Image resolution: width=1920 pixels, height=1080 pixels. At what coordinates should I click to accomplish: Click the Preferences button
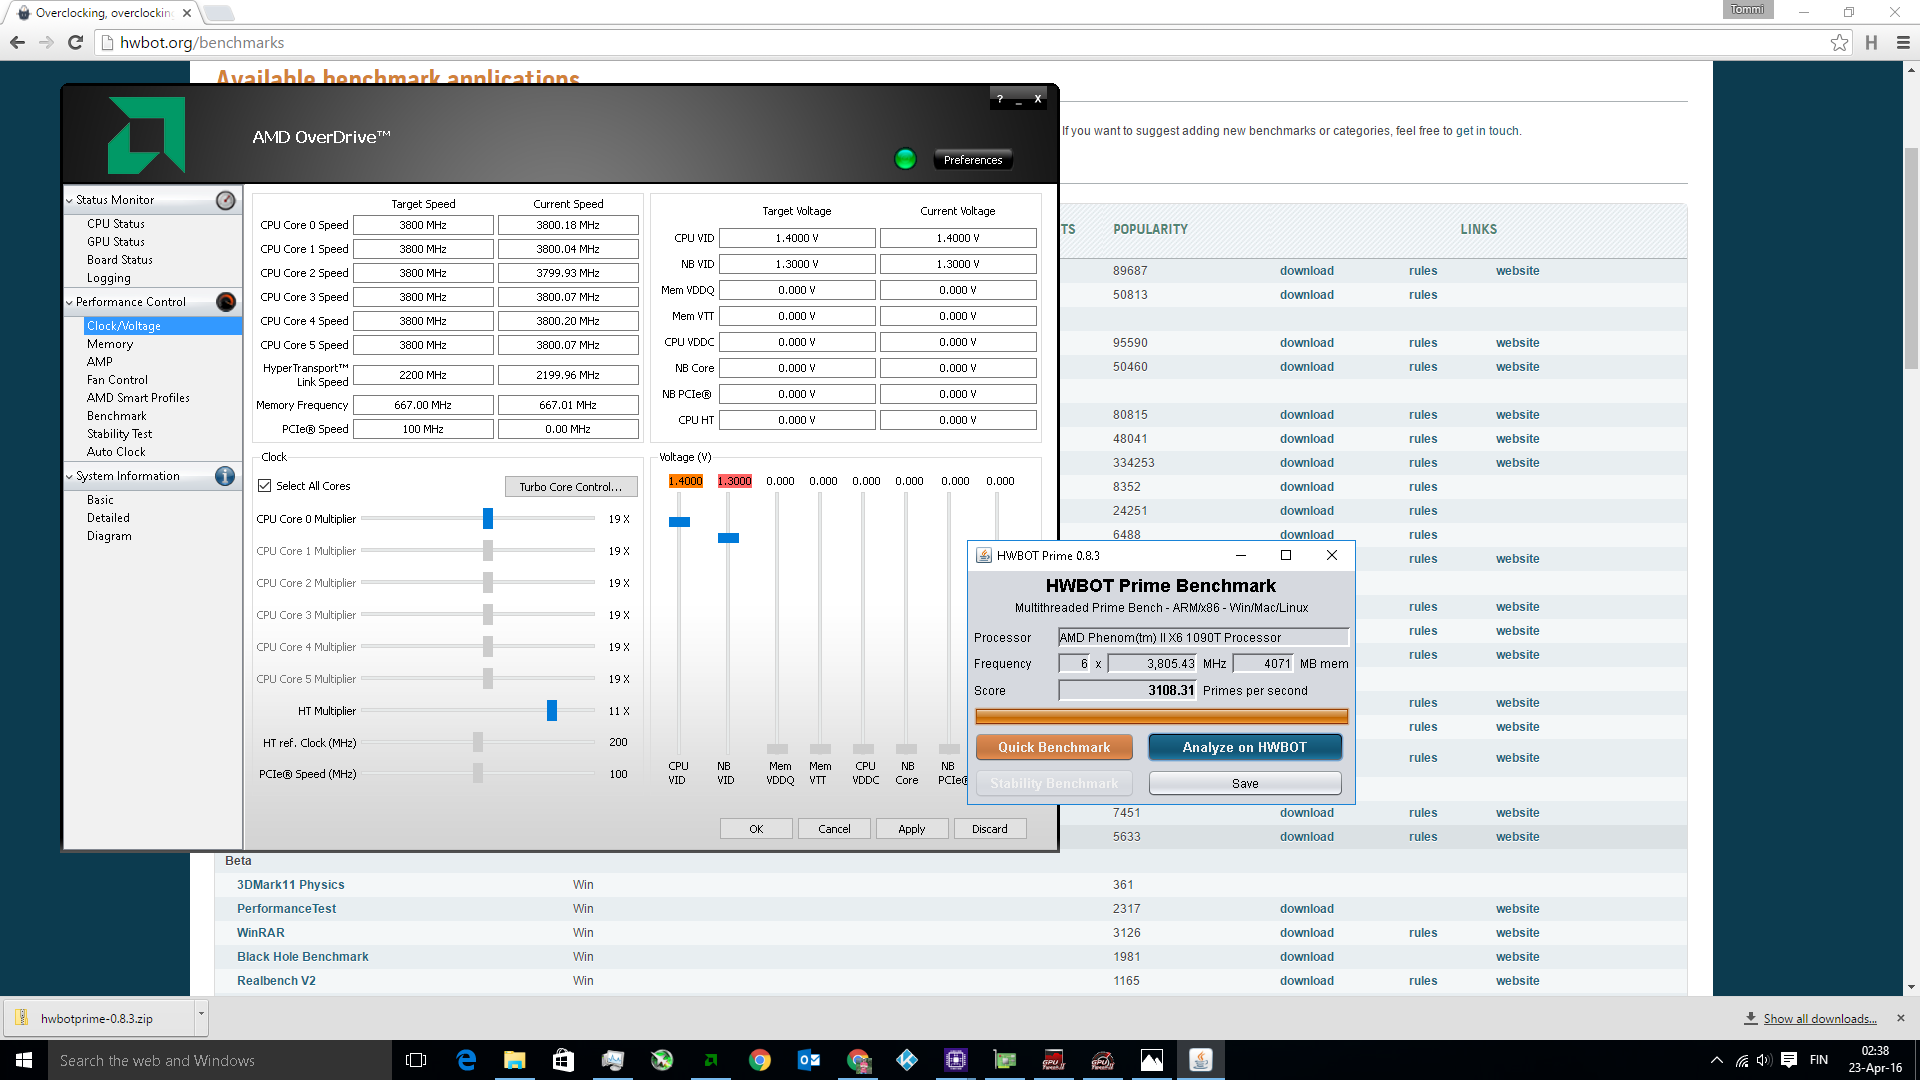click(973, 160)
